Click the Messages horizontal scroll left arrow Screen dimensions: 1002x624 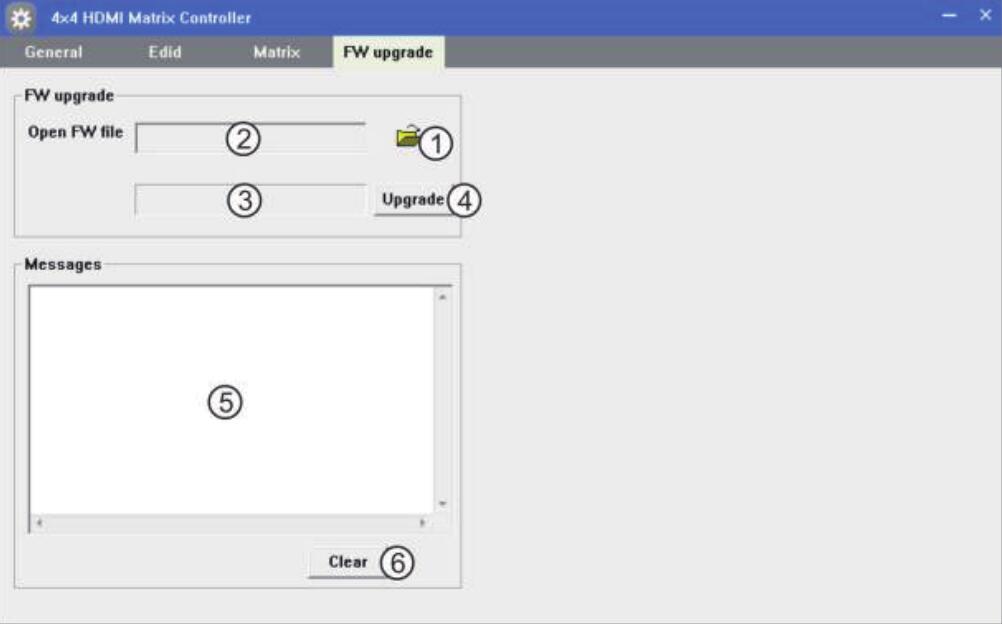(39, 523)
